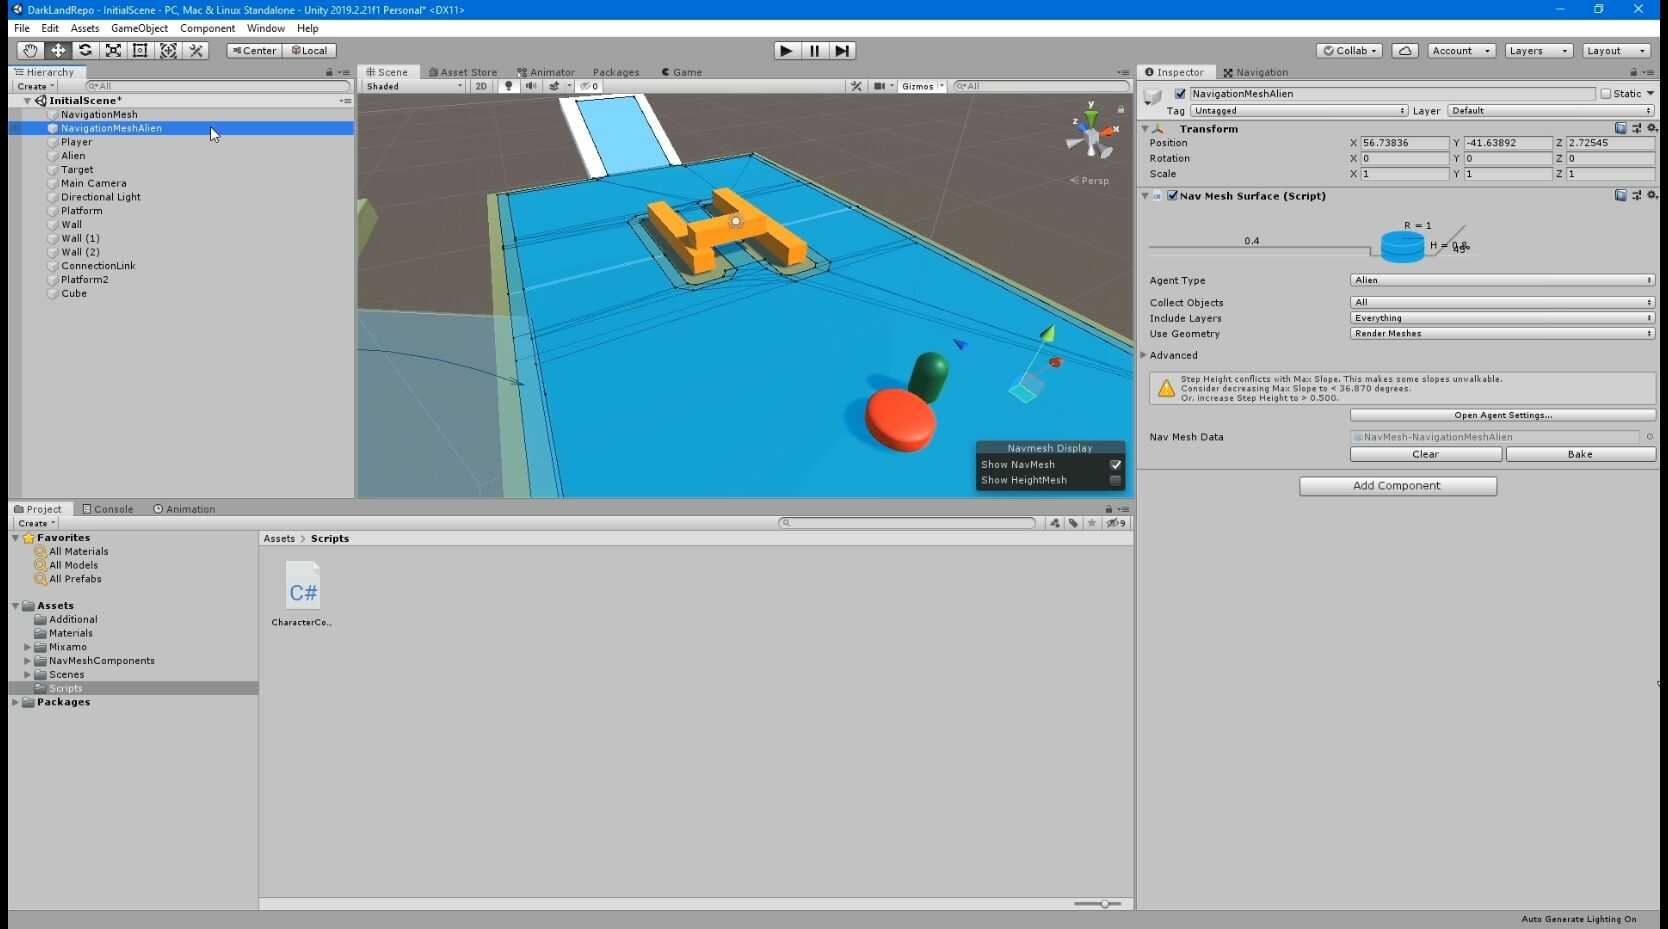This screenshot has height=929, width=1668.
Task: Toggle Persp projection label in Scene view
Action: pyautogui.click(x=1090, y=181)
